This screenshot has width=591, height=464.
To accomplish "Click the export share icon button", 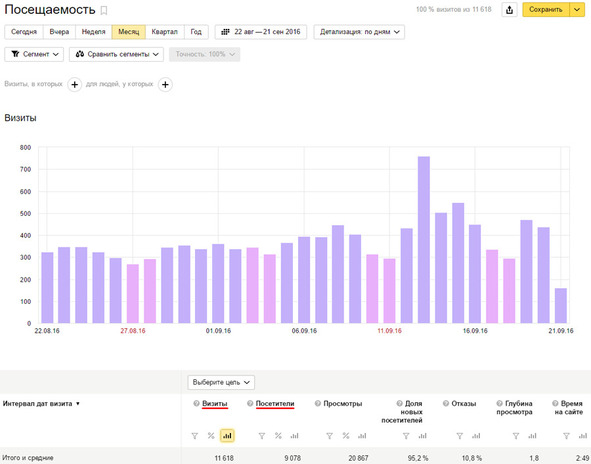I will tap(509, 10).
